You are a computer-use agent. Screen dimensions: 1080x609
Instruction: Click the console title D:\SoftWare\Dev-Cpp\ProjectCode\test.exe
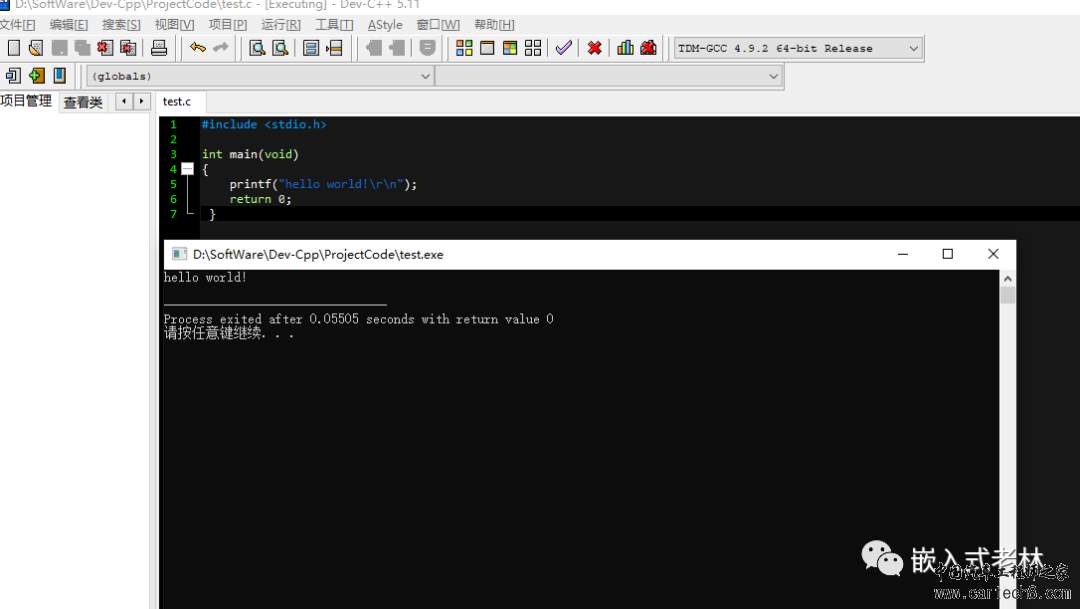318,254
